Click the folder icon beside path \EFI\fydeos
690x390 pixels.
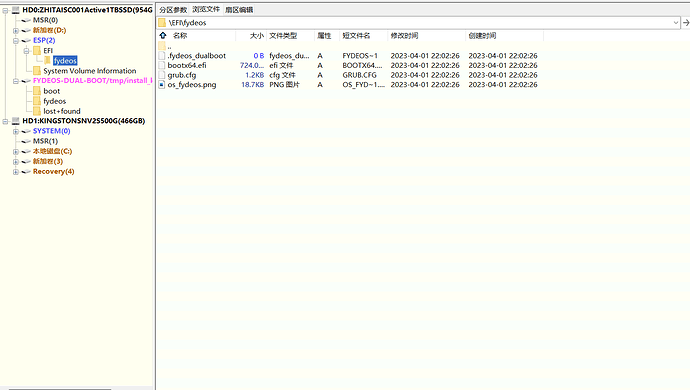[x=162, y=22]
